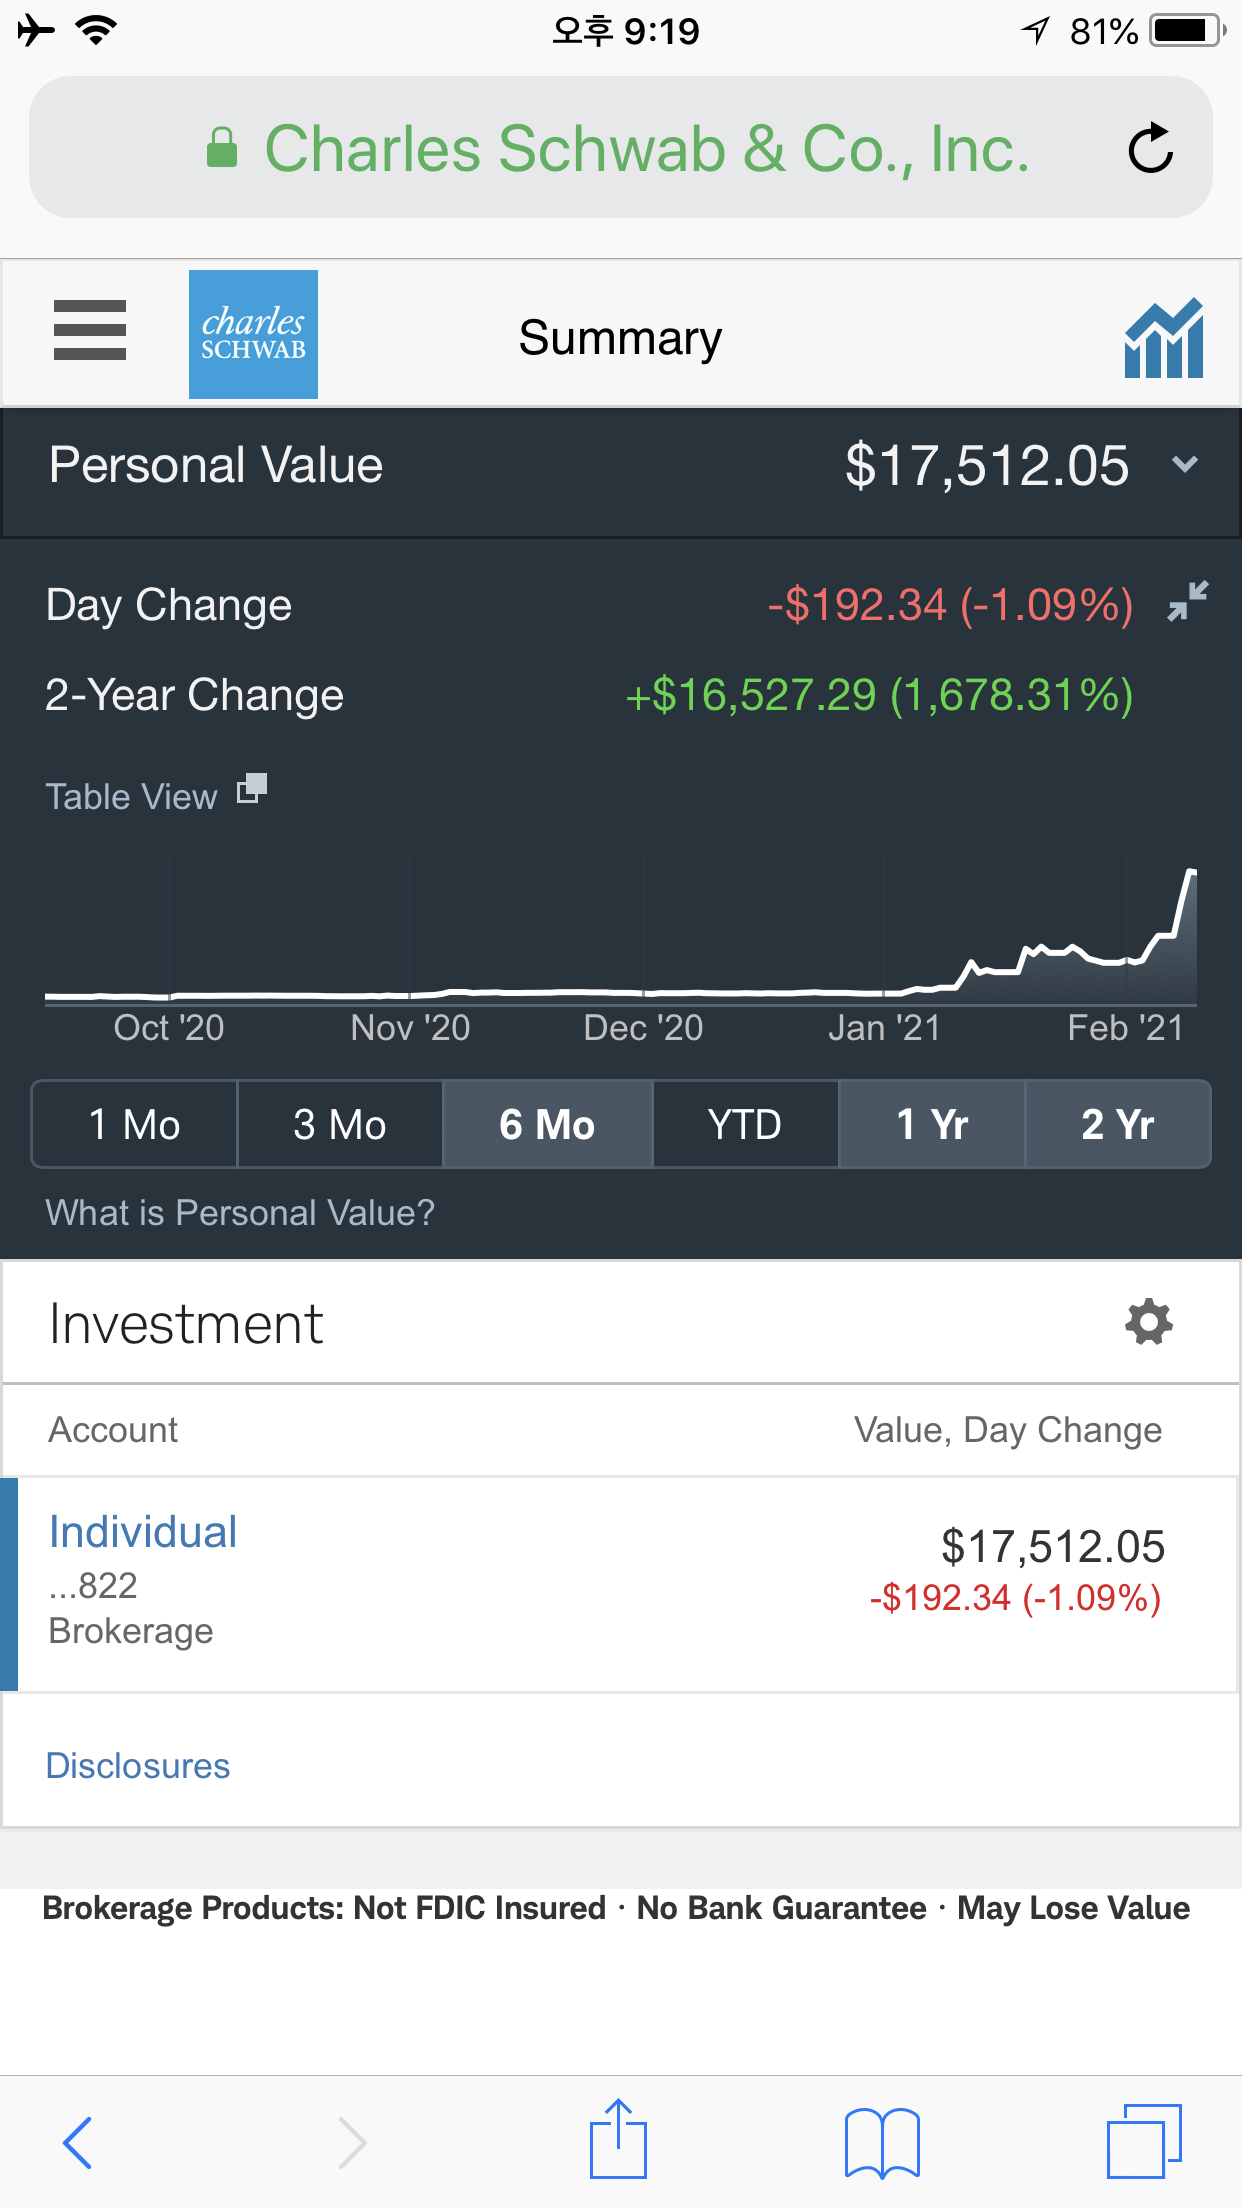Open Safari bookmarks book icon
Image resolution: width=1242 pixels, height=2208 pixels.
[882, 2143]
